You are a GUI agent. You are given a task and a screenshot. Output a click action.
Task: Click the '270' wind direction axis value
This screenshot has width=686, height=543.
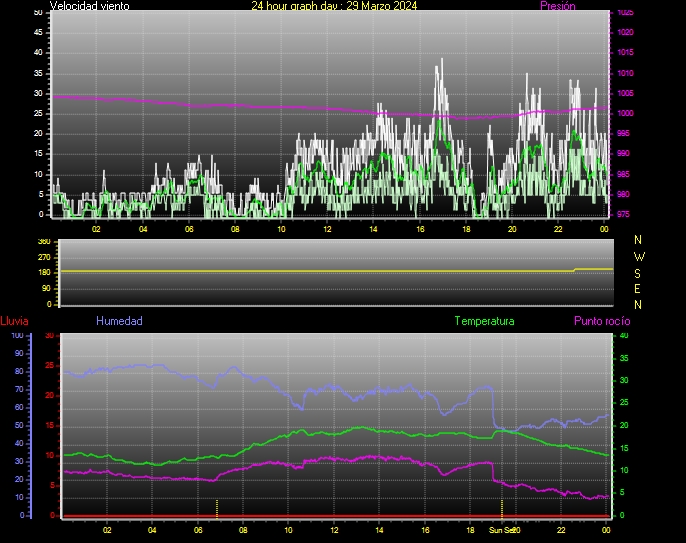pos(44,257)
